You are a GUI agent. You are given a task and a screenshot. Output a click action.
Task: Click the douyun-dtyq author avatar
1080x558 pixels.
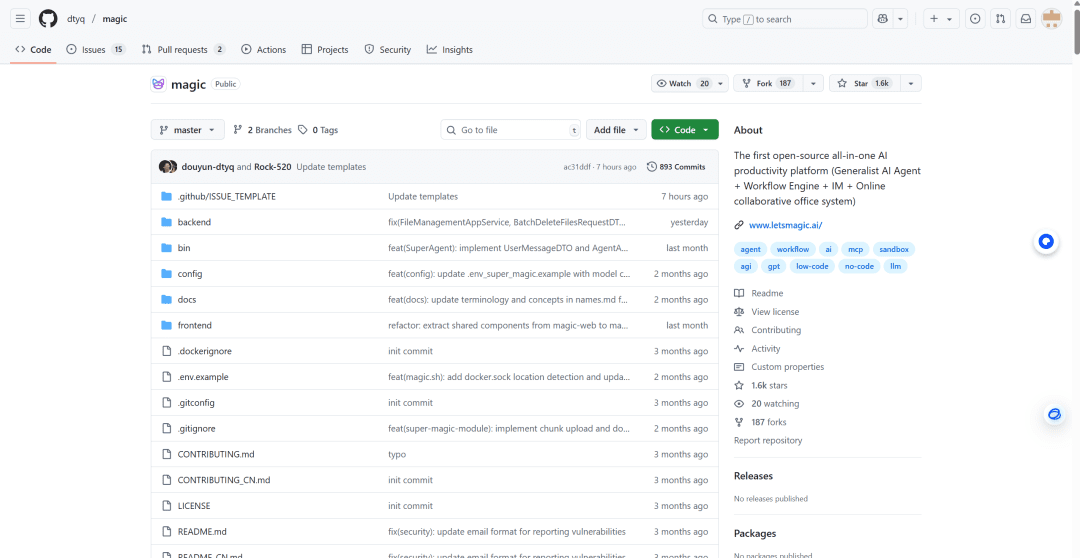coord(165,167)
